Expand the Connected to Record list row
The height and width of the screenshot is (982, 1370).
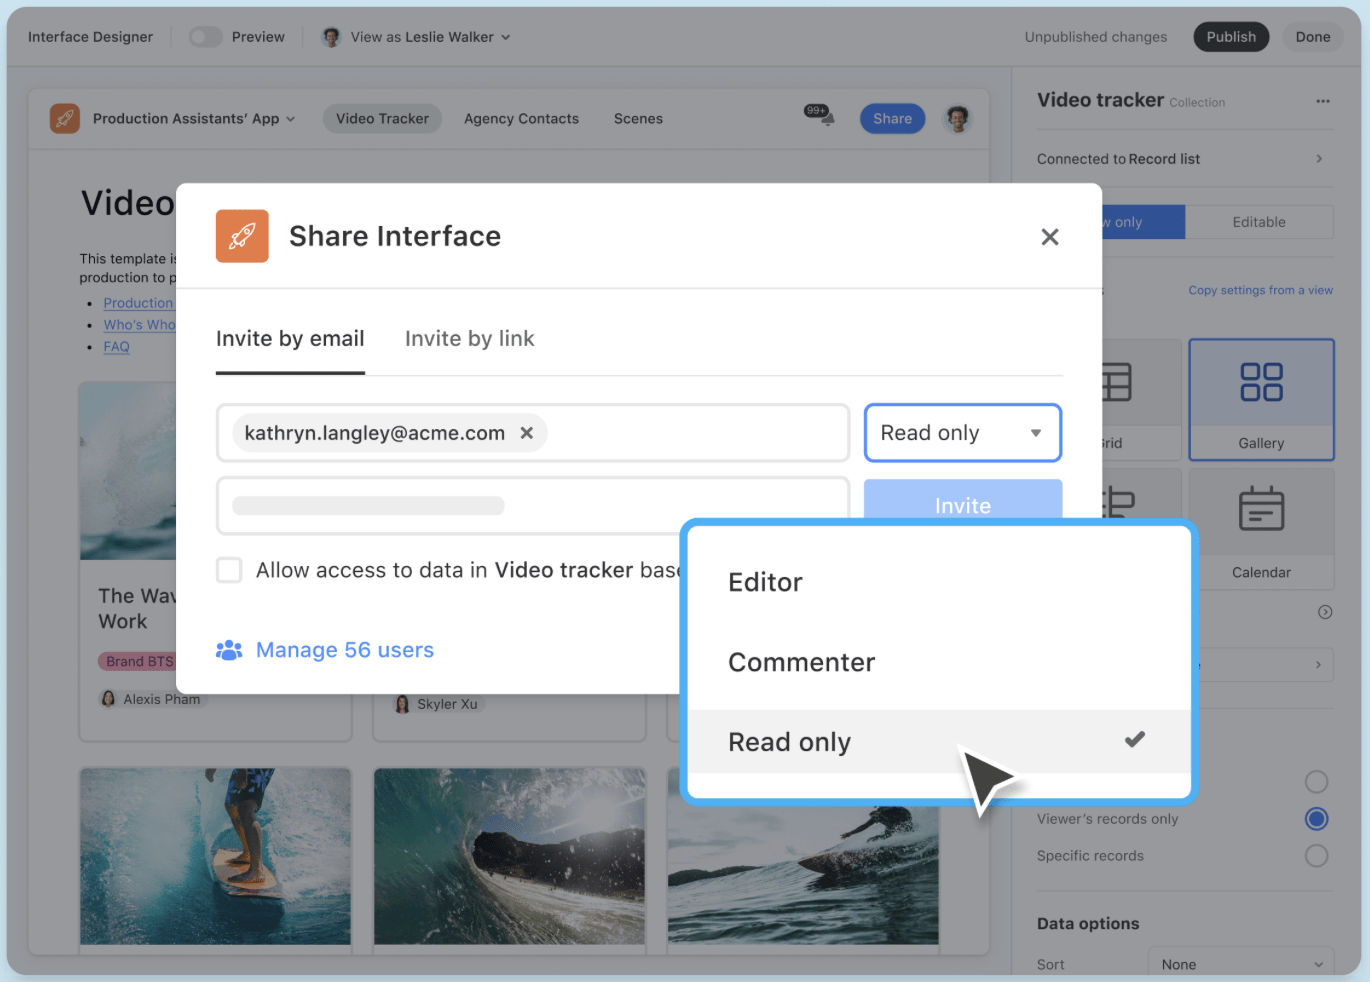click(1185, 159)
